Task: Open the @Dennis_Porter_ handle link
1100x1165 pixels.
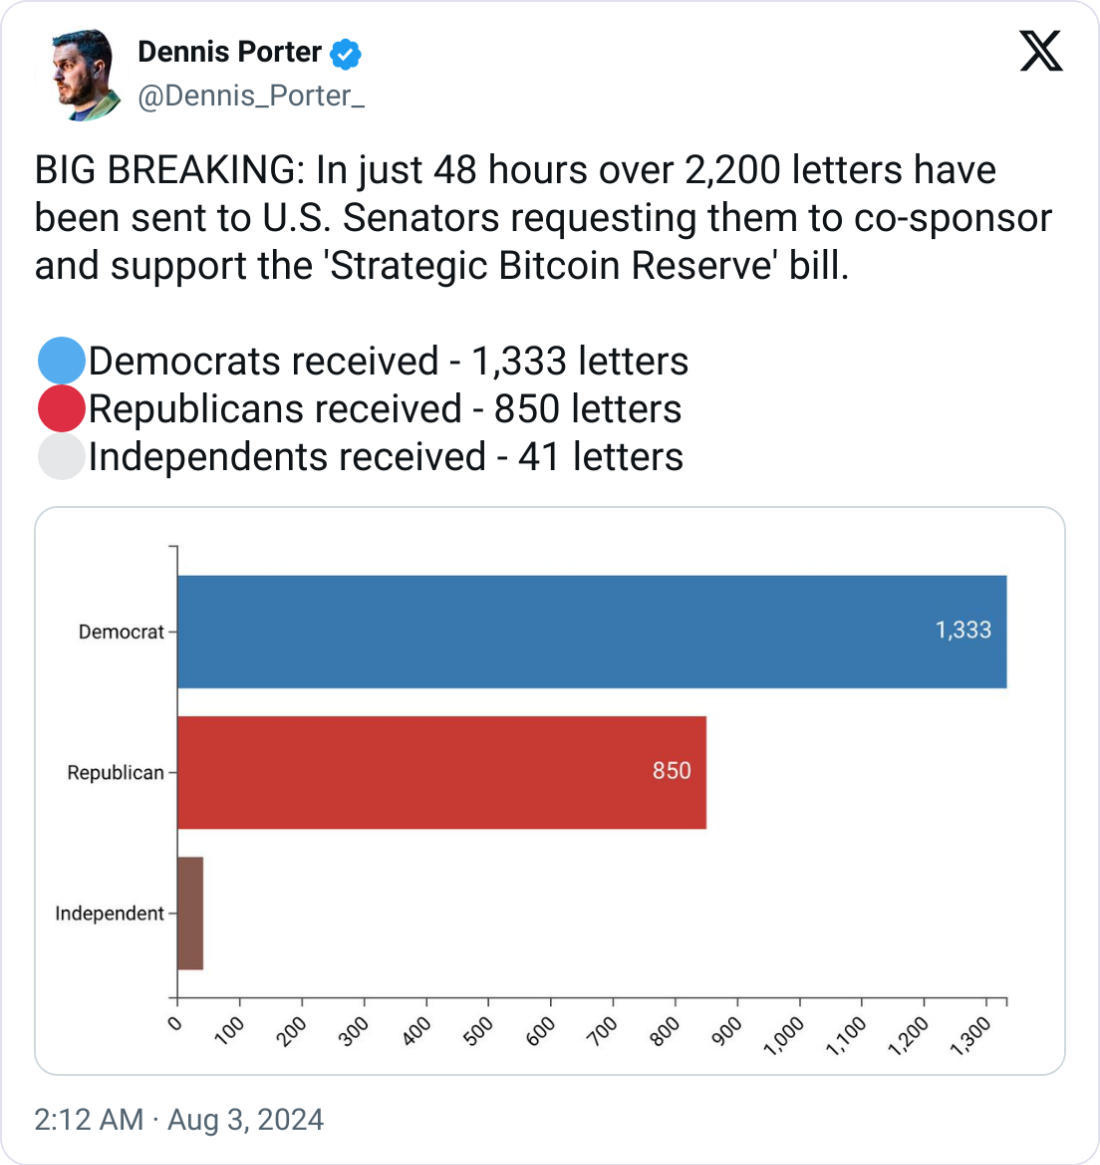Action: click(251, 96)
